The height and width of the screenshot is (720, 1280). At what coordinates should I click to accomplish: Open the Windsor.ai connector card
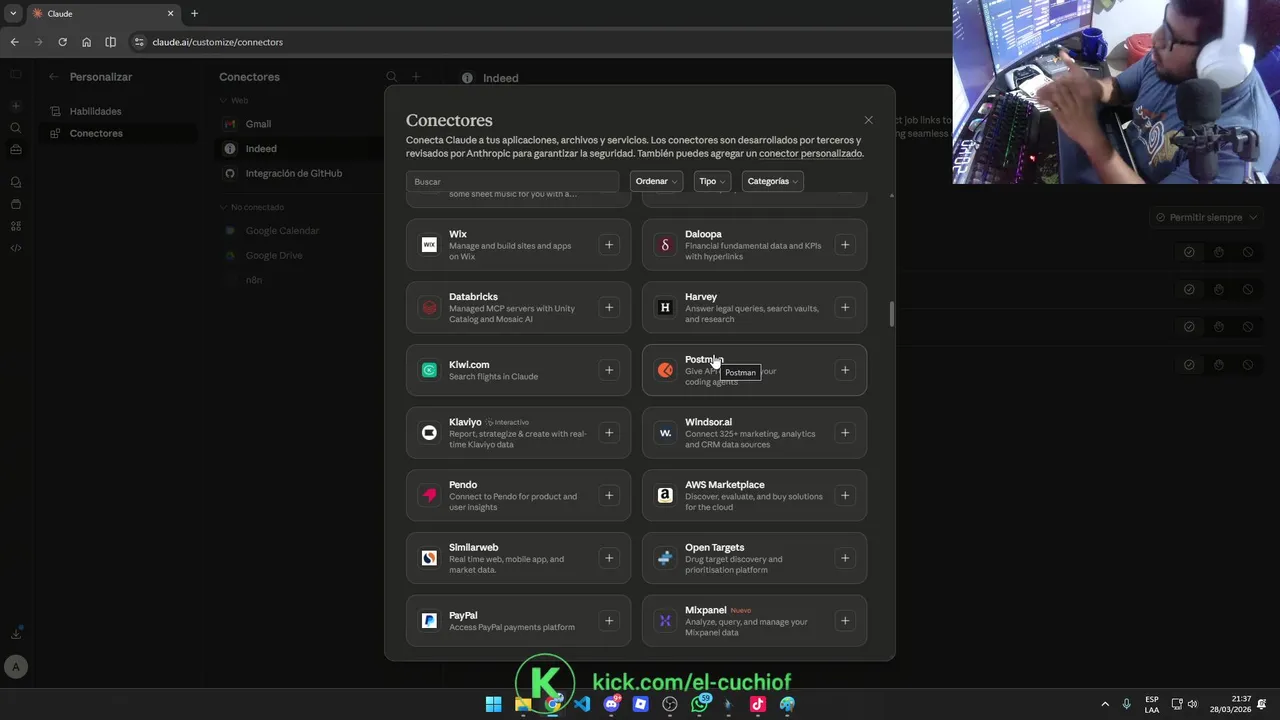point(754,433)
